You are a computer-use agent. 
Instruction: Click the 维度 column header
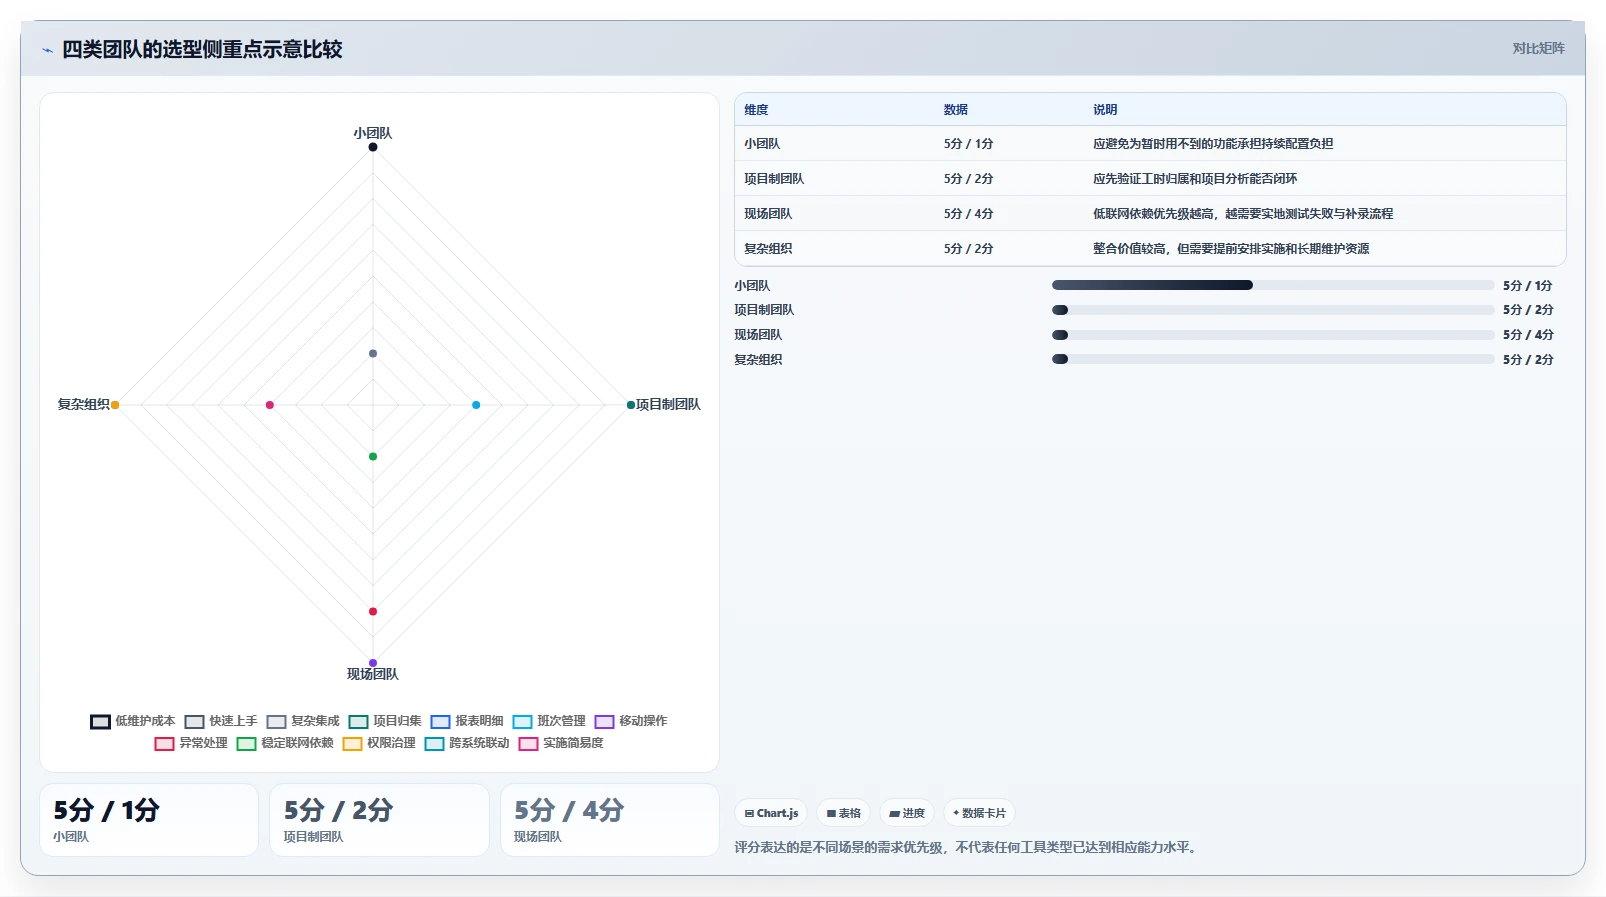[756, 110]
